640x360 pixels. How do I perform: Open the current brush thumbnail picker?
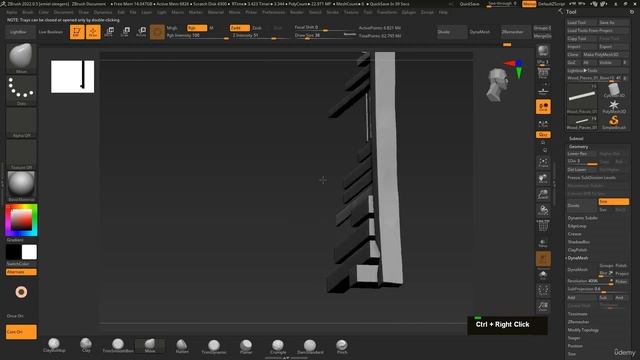[21, 58]
